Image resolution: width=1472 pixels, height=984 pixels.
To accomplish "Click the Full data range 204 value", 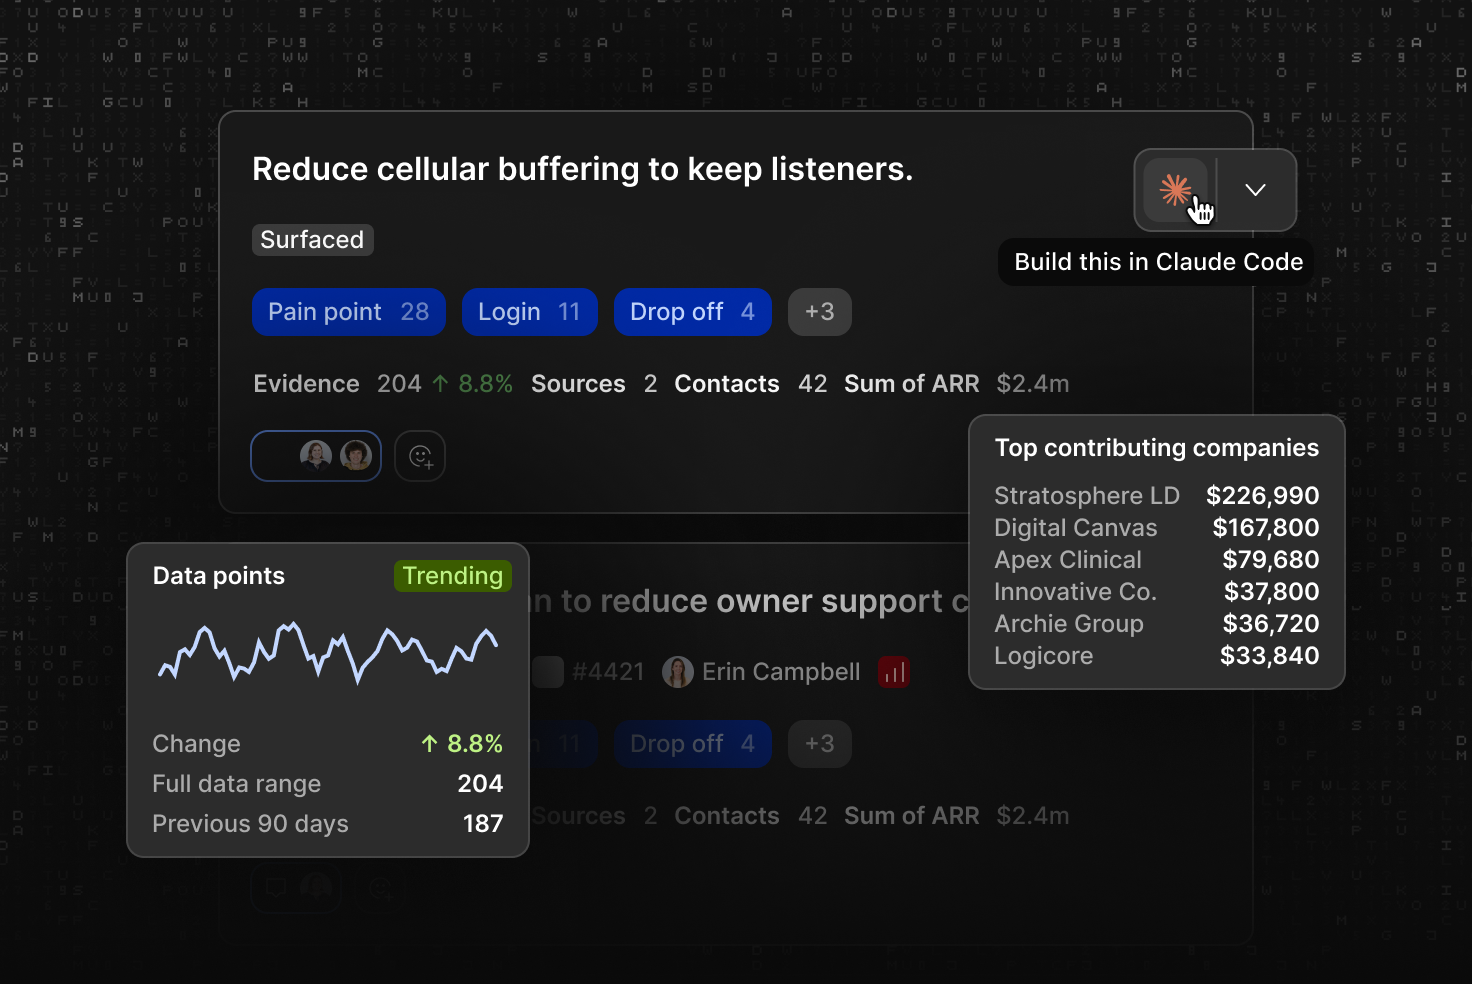I will tap(480, 784).
